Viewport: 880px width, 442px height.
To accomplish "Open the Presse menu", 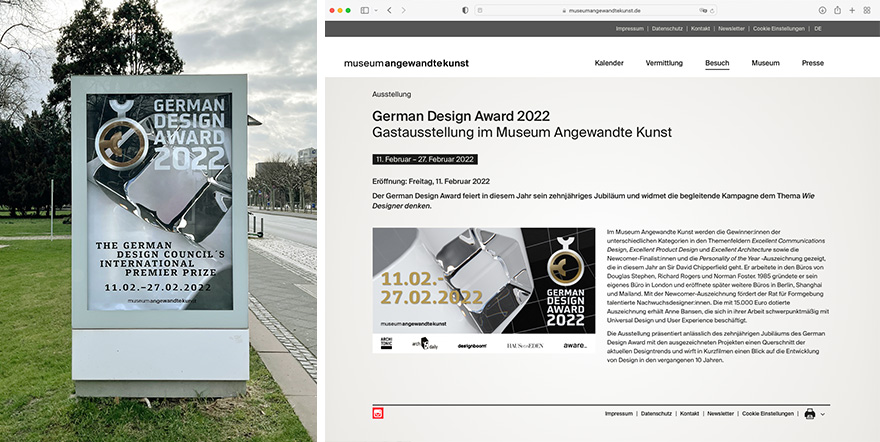I will tap(813, 63).
